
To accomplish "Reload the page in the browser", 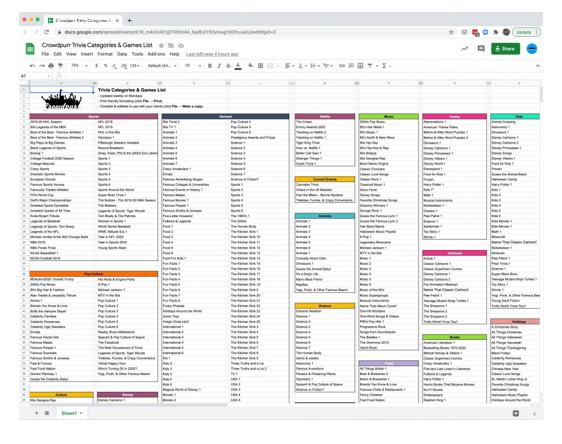I will pos(46,32).
